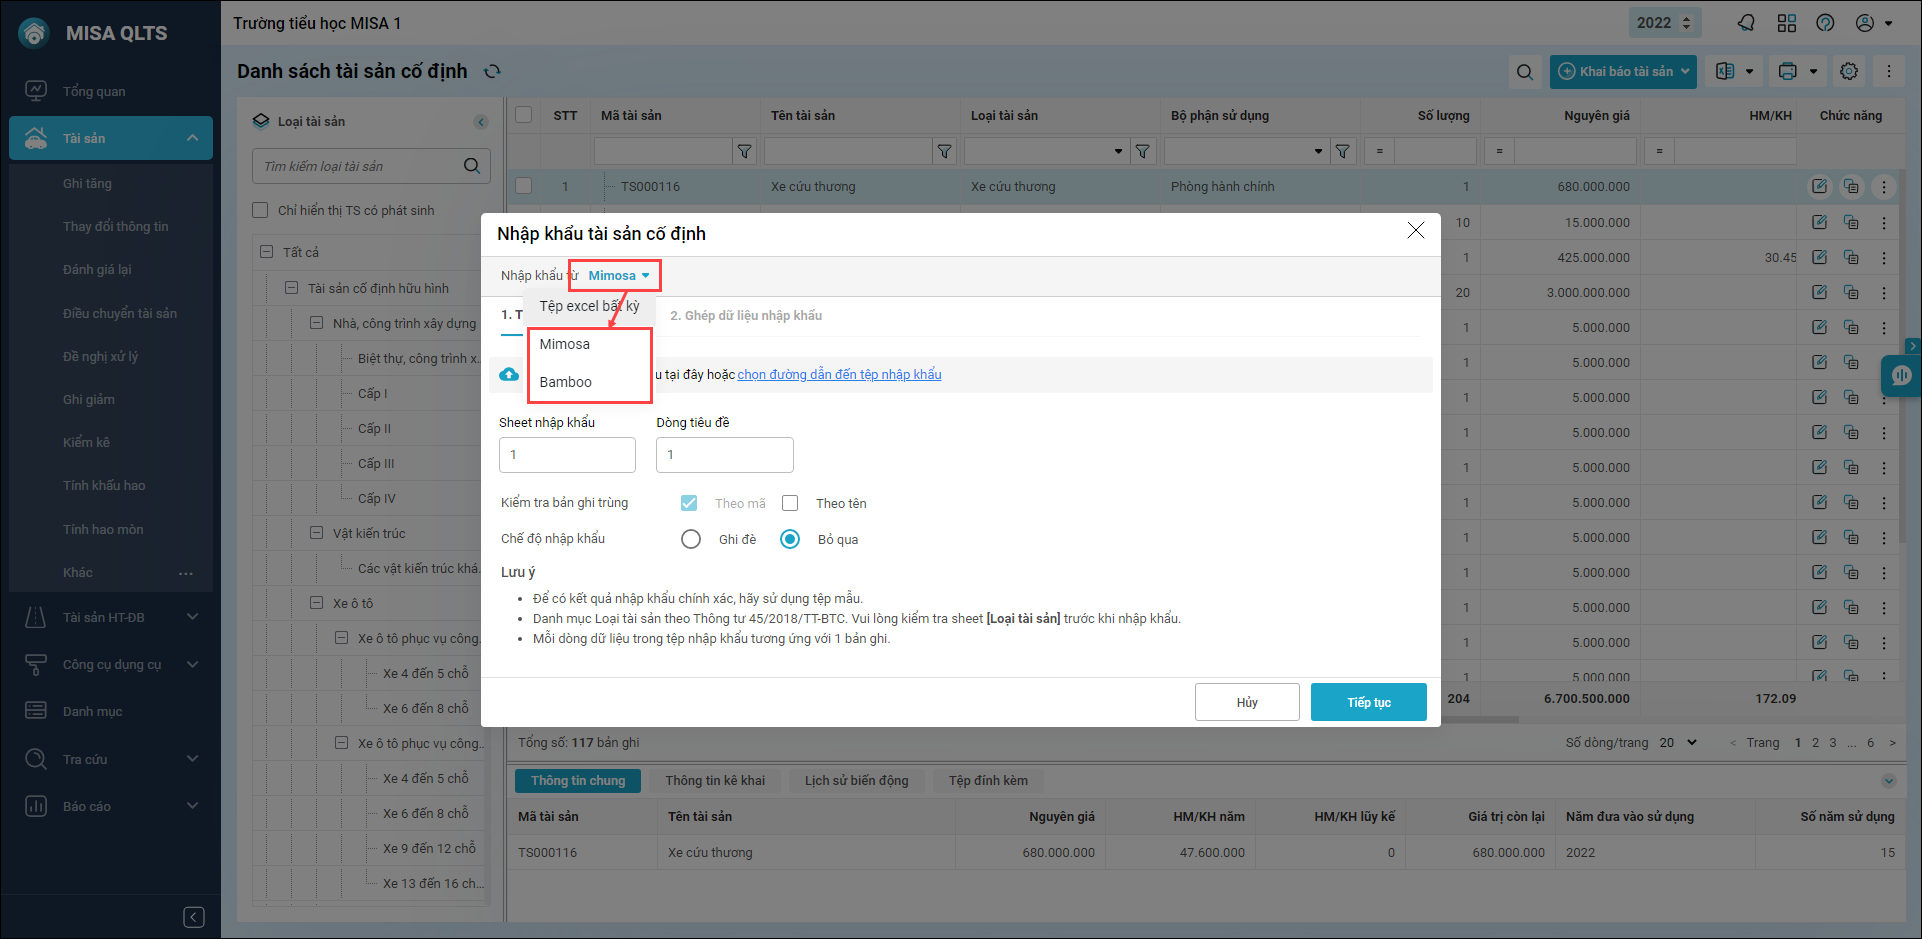This screenshot has width=1922, height=939.
Task: Open the more options vertical dots in toolbar
Action: click(x=1888, y=72)
